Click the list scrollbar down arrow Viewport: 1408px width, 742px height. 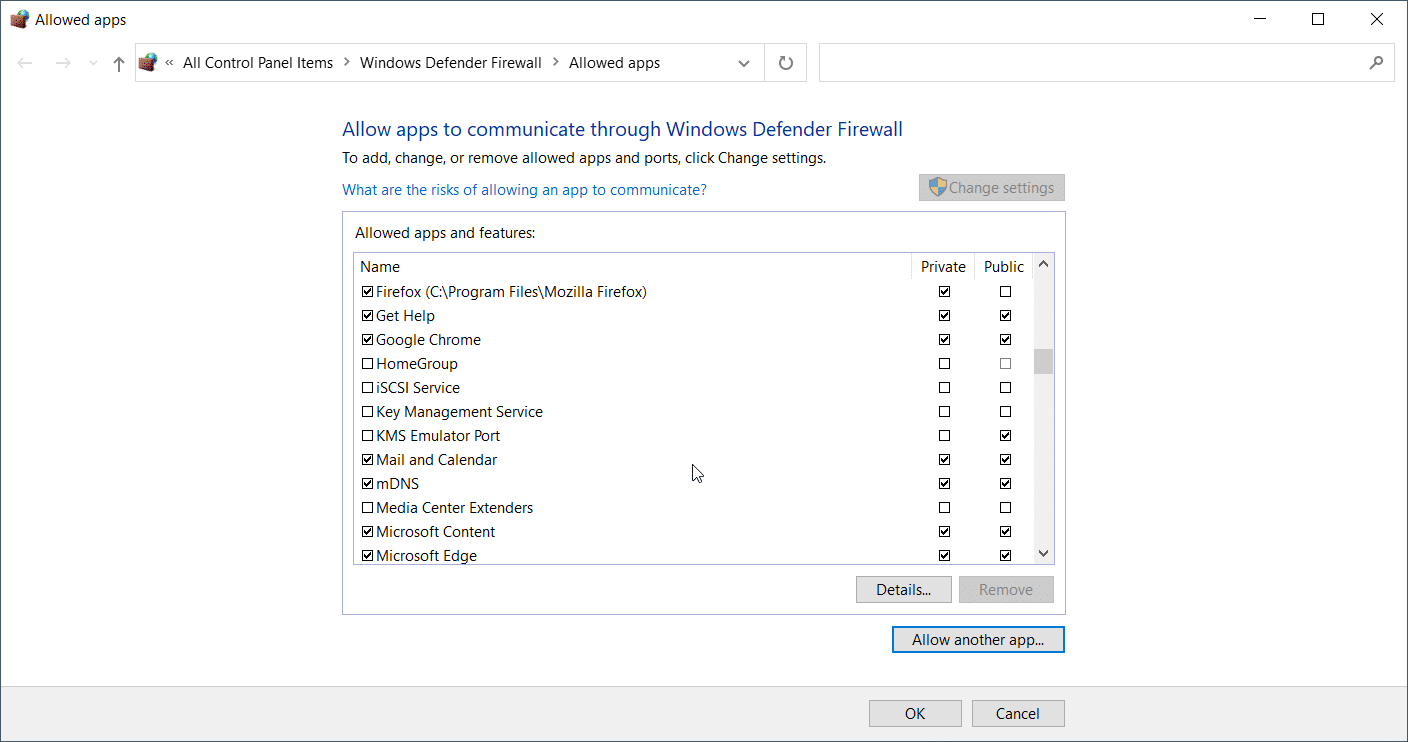(x=1043, y=554)
